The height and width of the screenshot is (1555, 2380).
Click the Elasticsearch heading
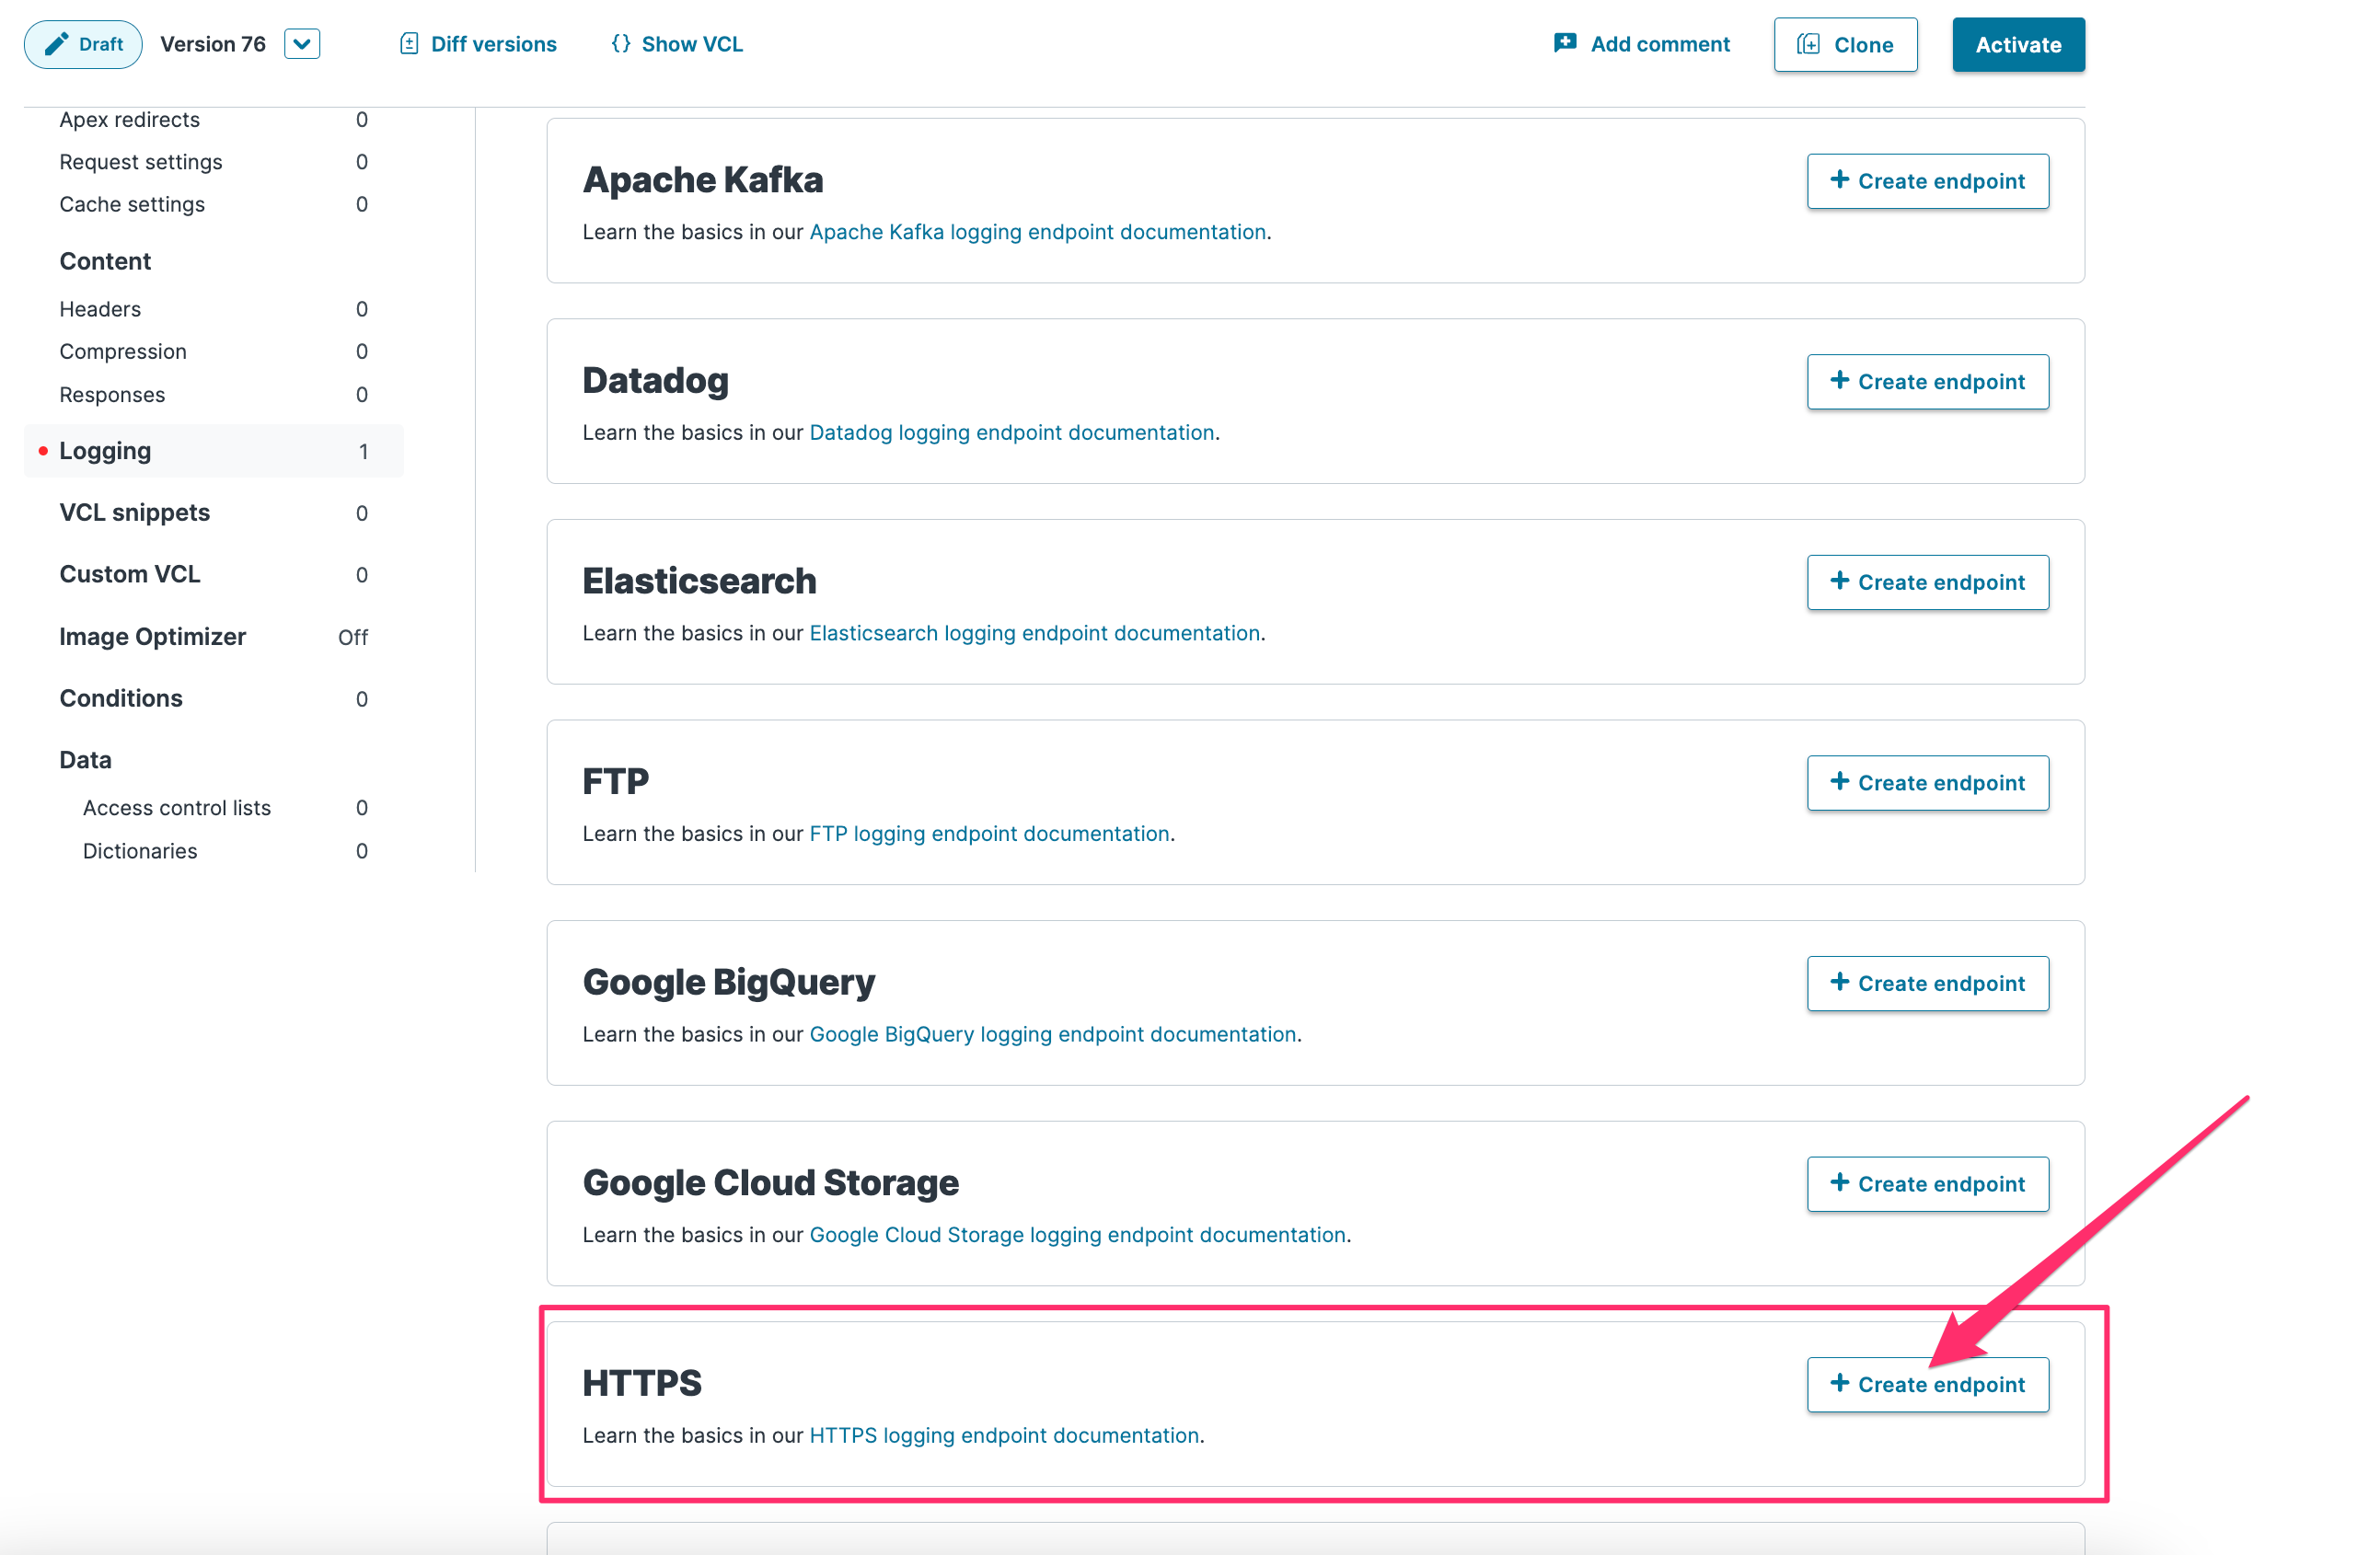(699, 581)
